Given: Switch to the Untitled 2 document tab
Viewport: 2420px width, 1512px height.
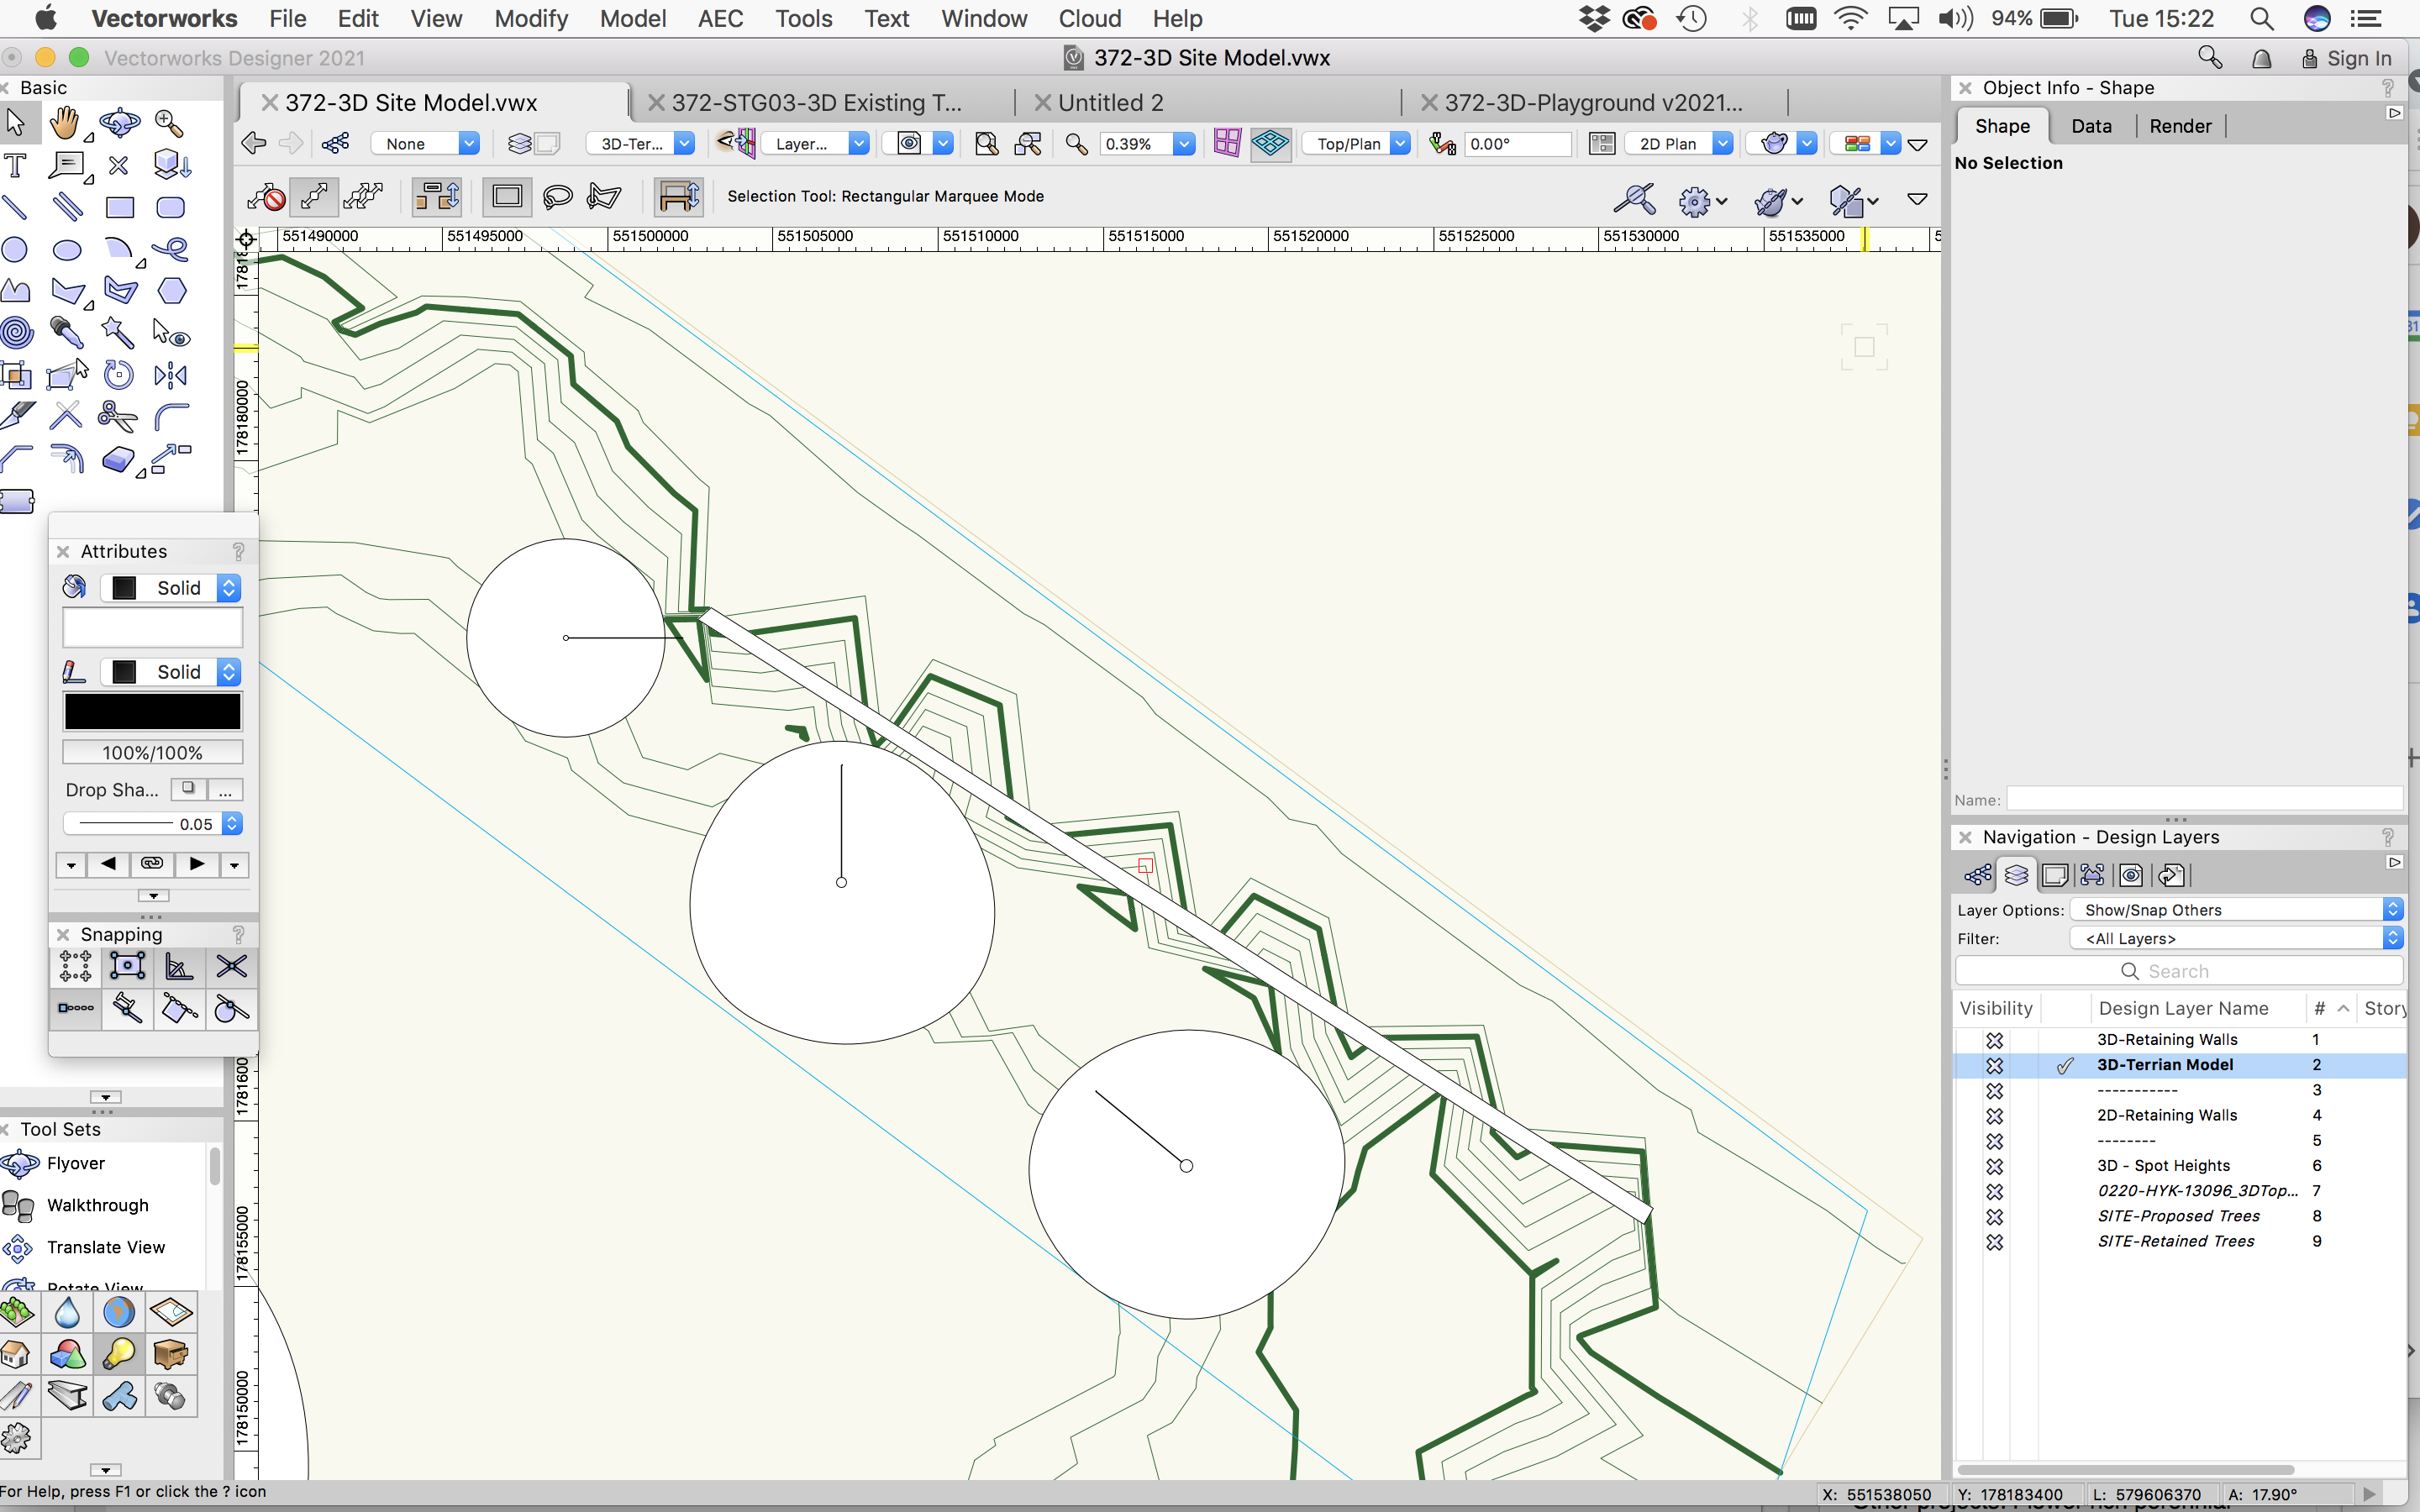Looking at the screenshot, I should coord(1110,101).
